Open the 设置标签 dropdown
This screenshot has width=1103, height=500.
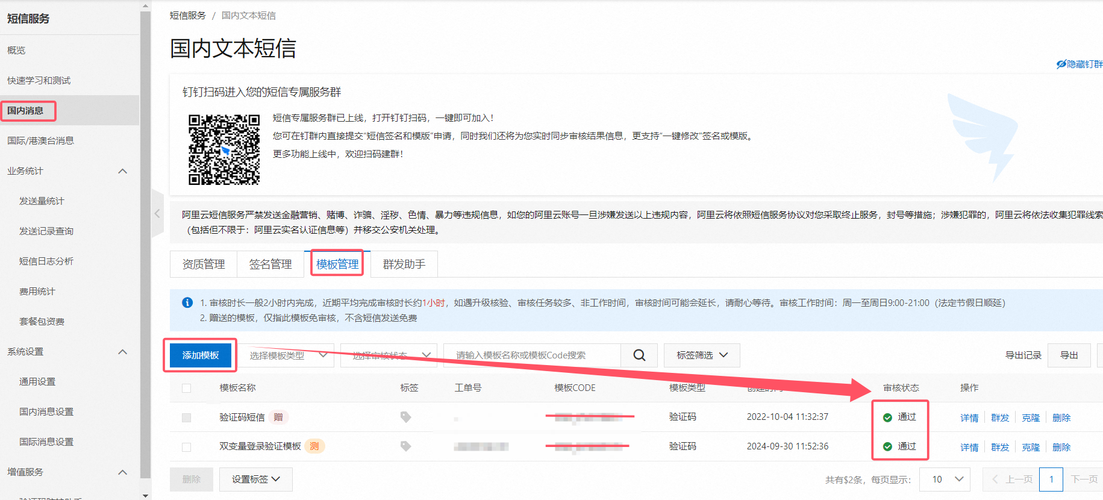[256, 480]
